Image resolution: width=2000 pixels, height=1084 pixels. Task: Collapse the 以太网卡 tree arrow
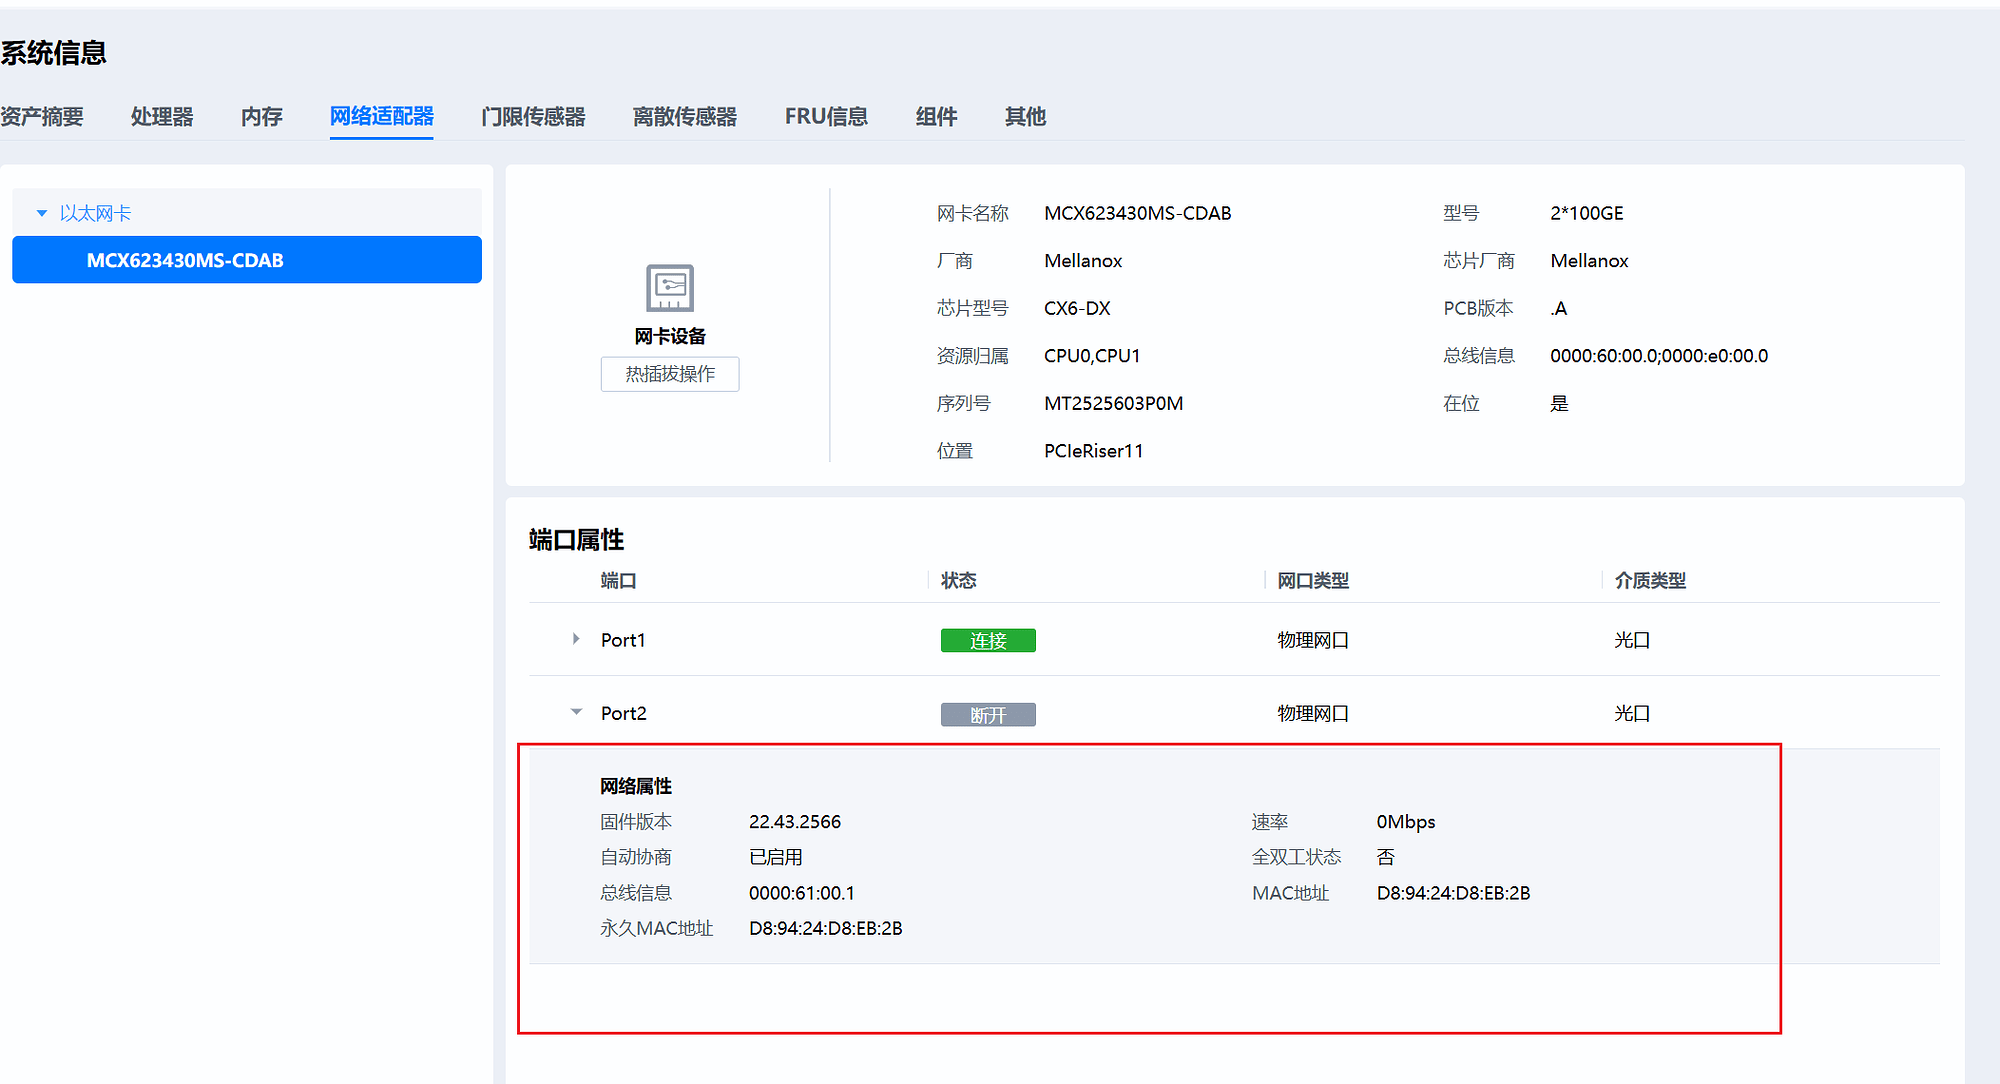pyautogui.click(x=42, y=213)
